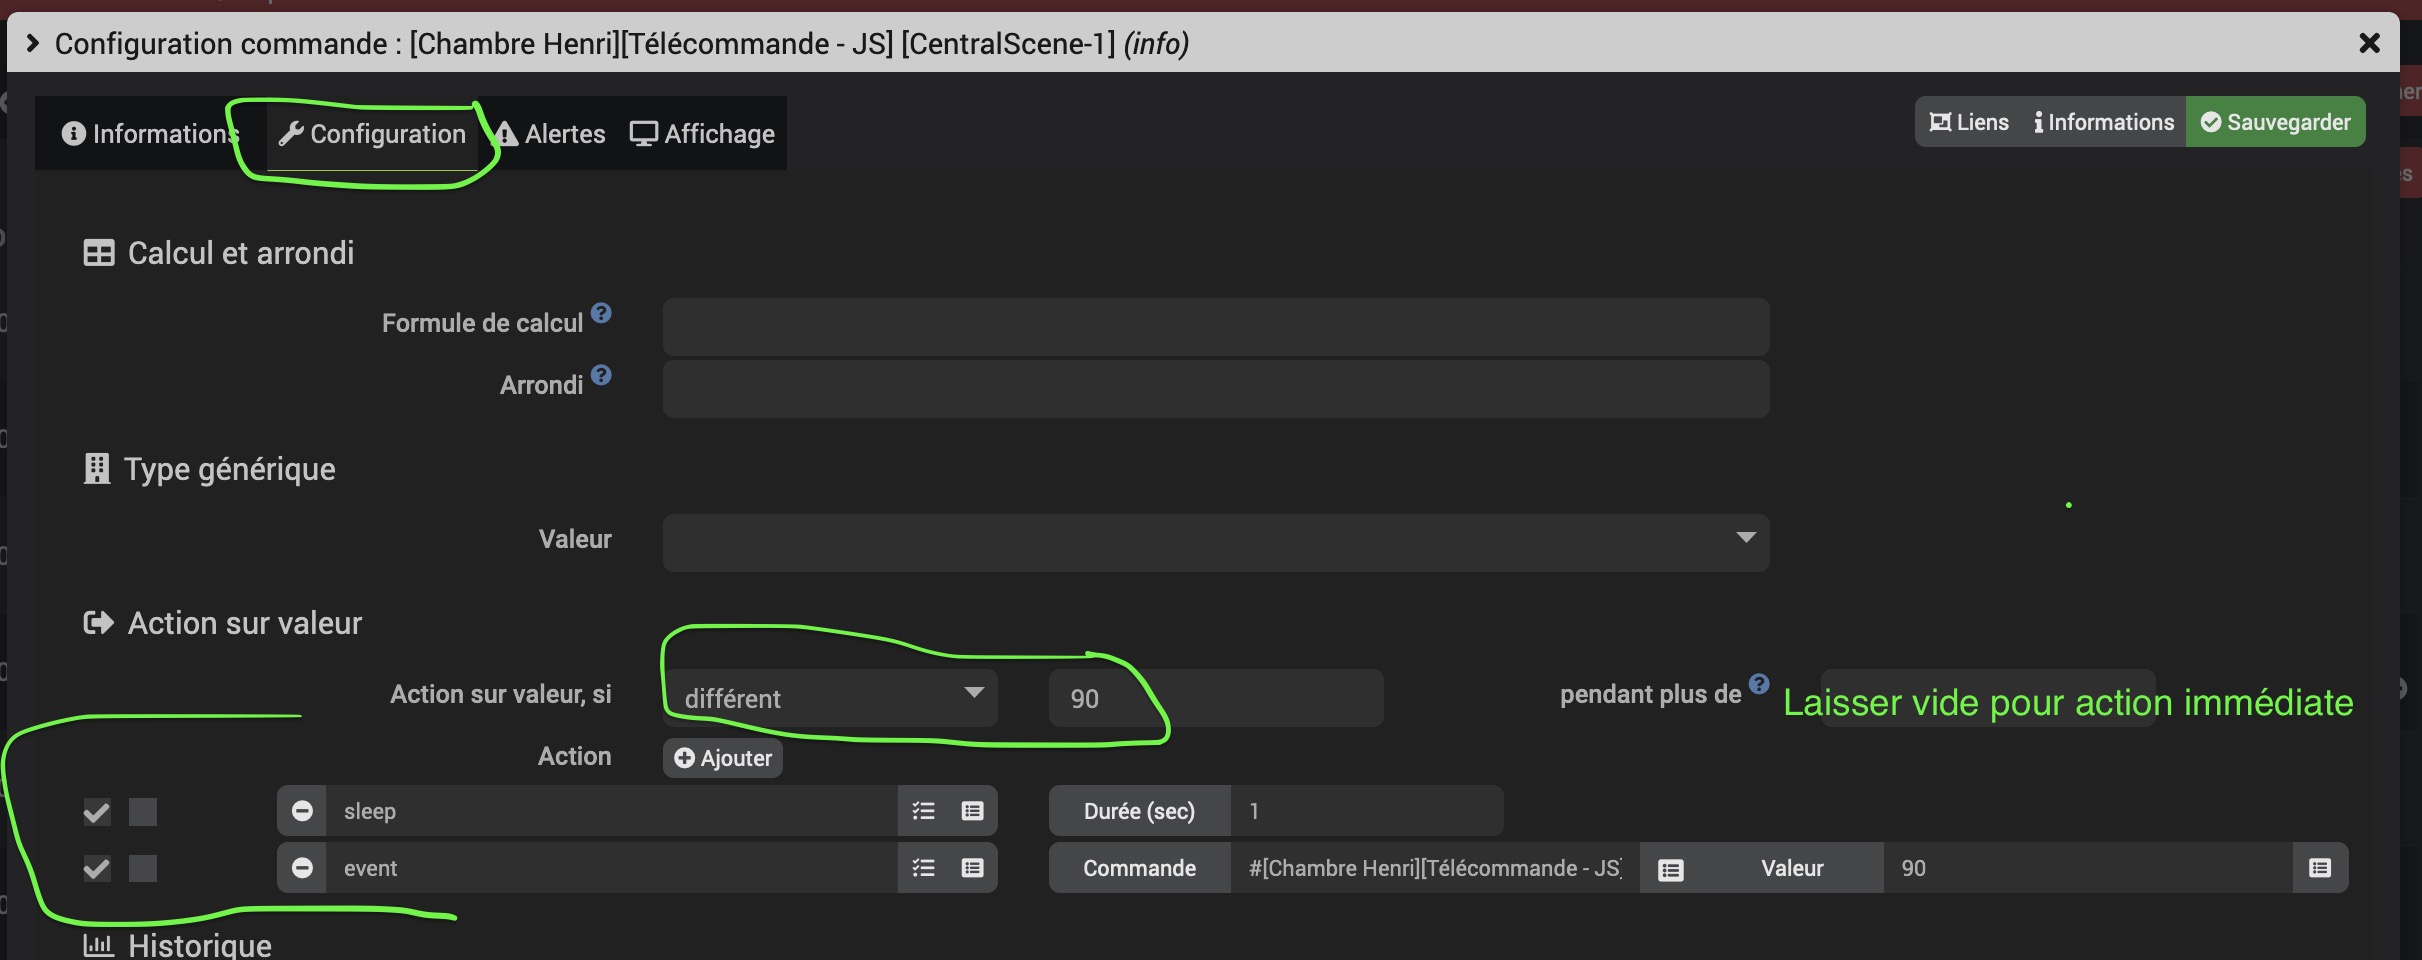Viewport: 2422px width, 960px height.
Task: Open the "différent" condition dropdown
Action: coord(832,698)
